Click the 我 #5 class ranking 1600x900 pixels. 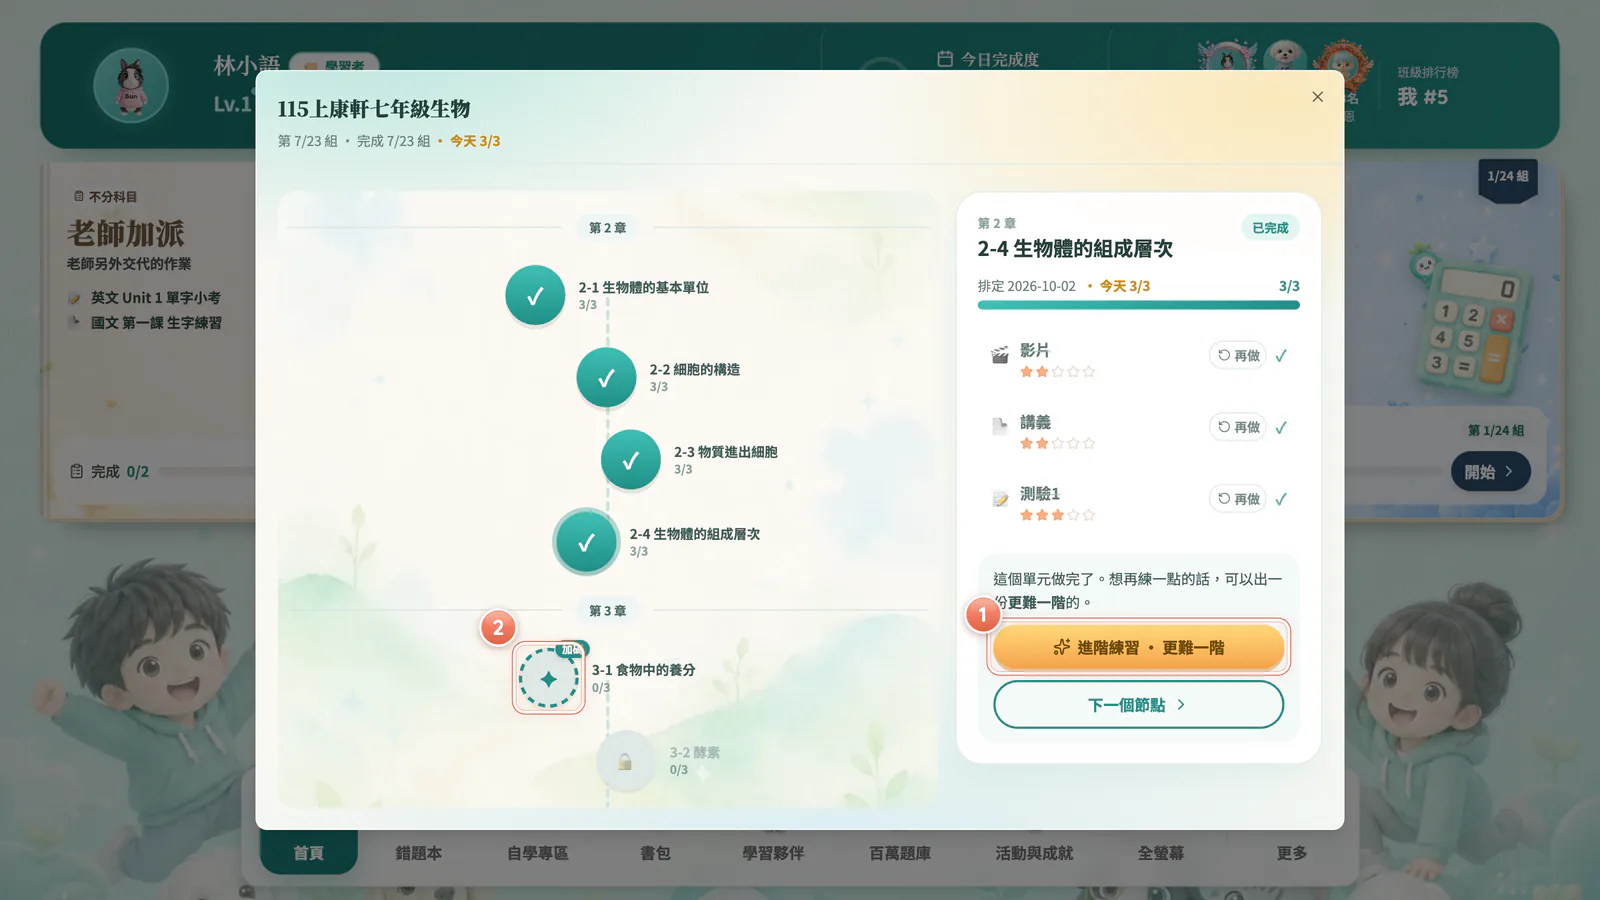point(1422,97)
